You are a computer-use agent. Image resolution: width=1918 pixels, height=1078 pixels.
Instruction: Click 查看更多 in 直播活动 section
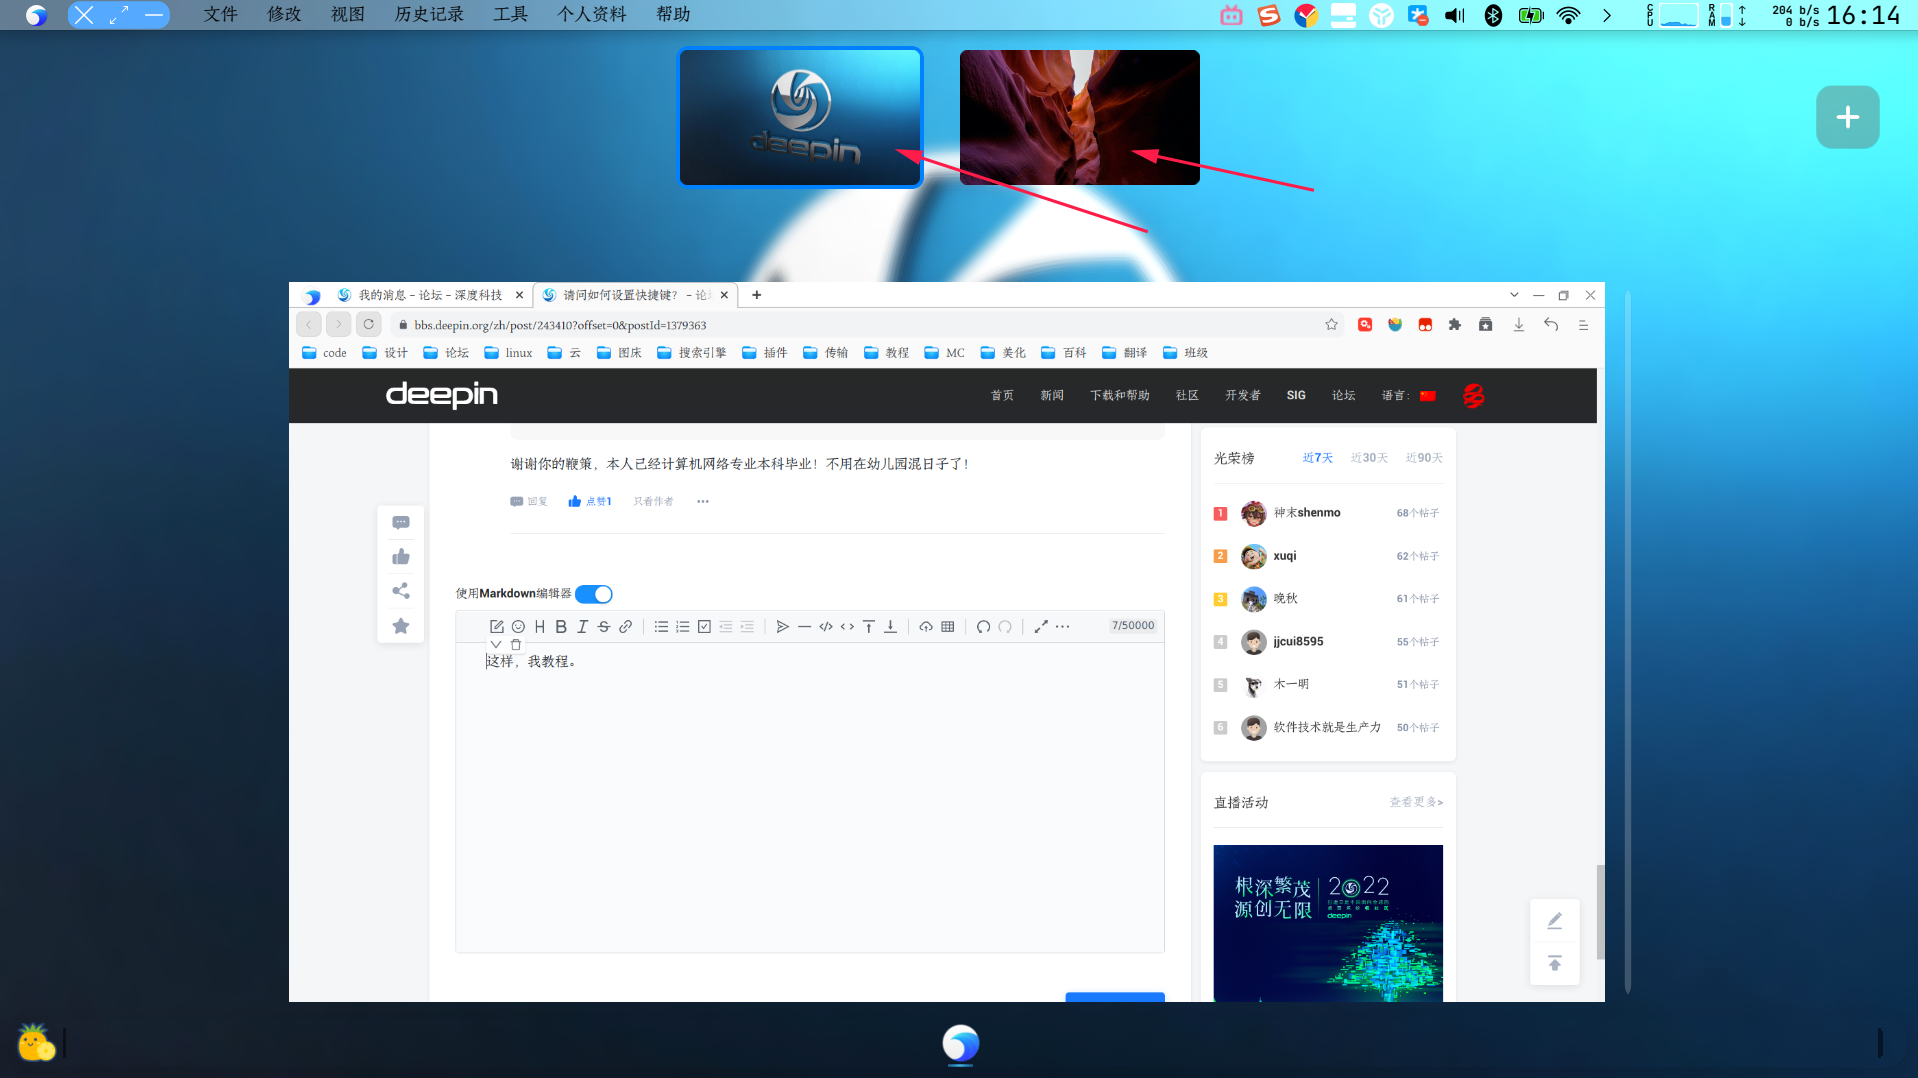(1416, 802)
